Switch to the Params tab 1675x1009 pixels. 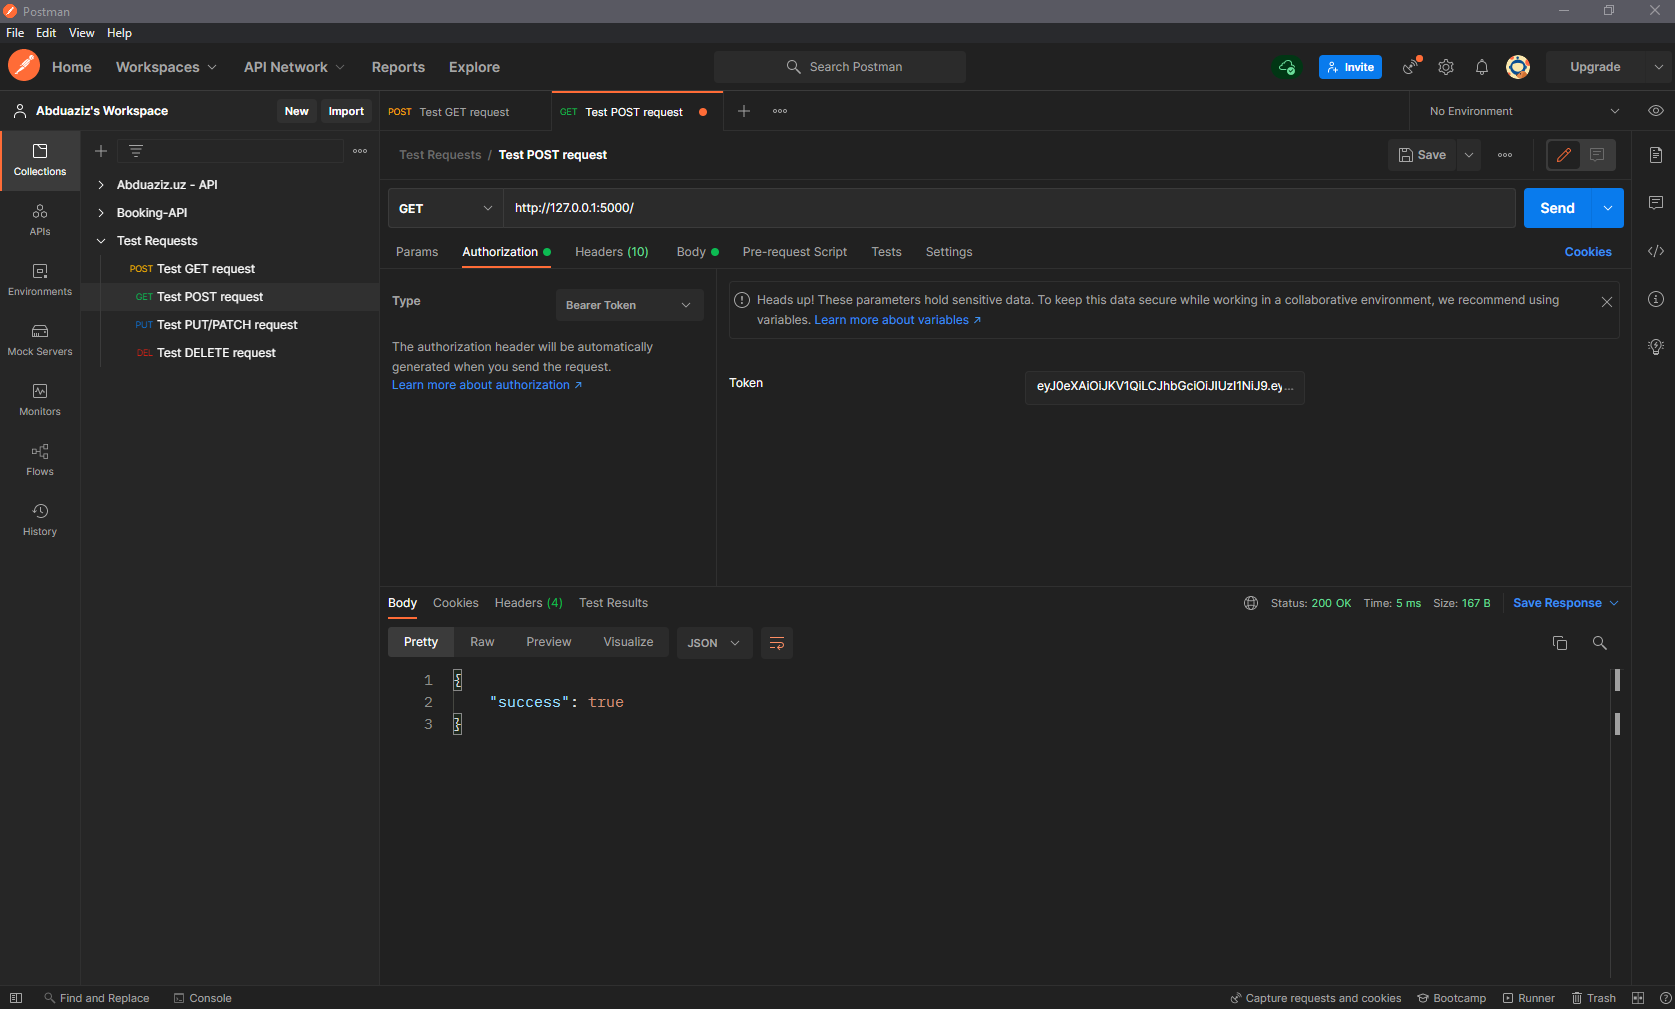point(417,252)
